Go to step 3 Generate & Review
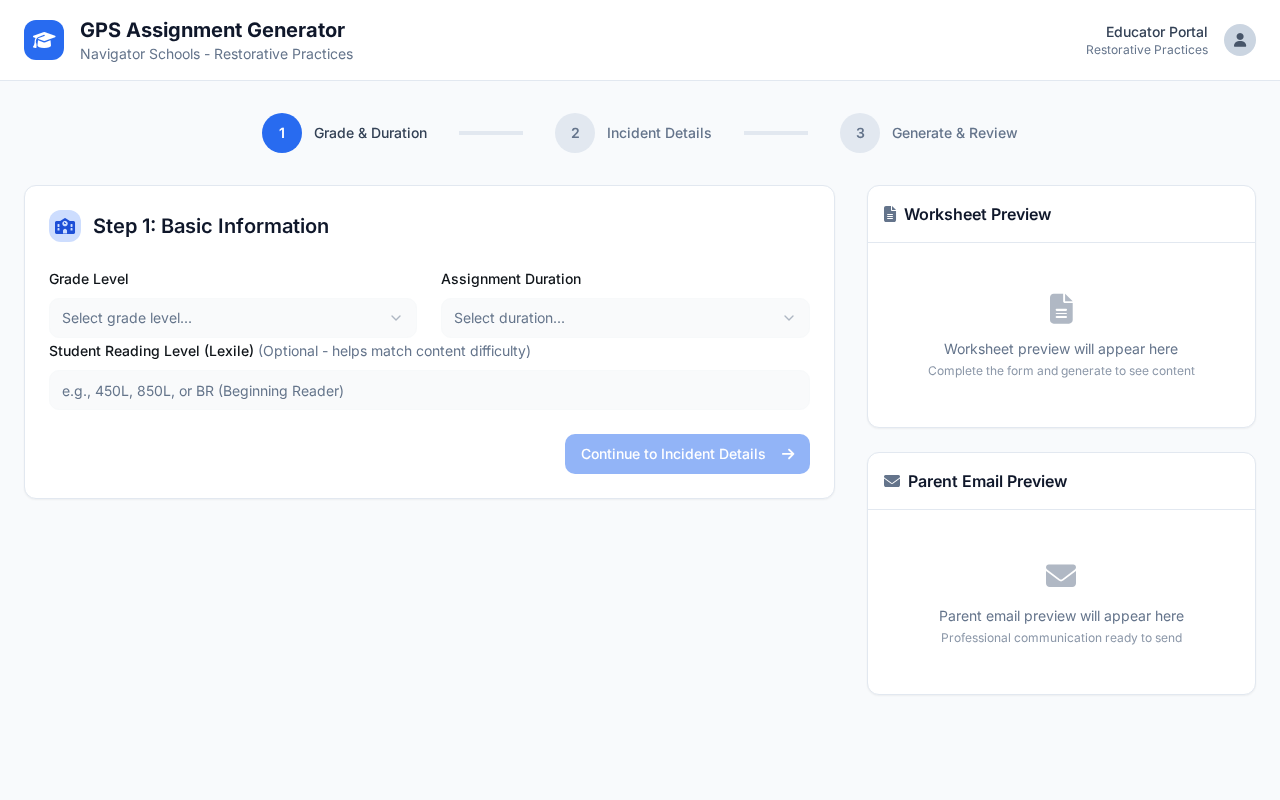The height and width of the screenshot is (800, 1280). click(x=954, y=133)
